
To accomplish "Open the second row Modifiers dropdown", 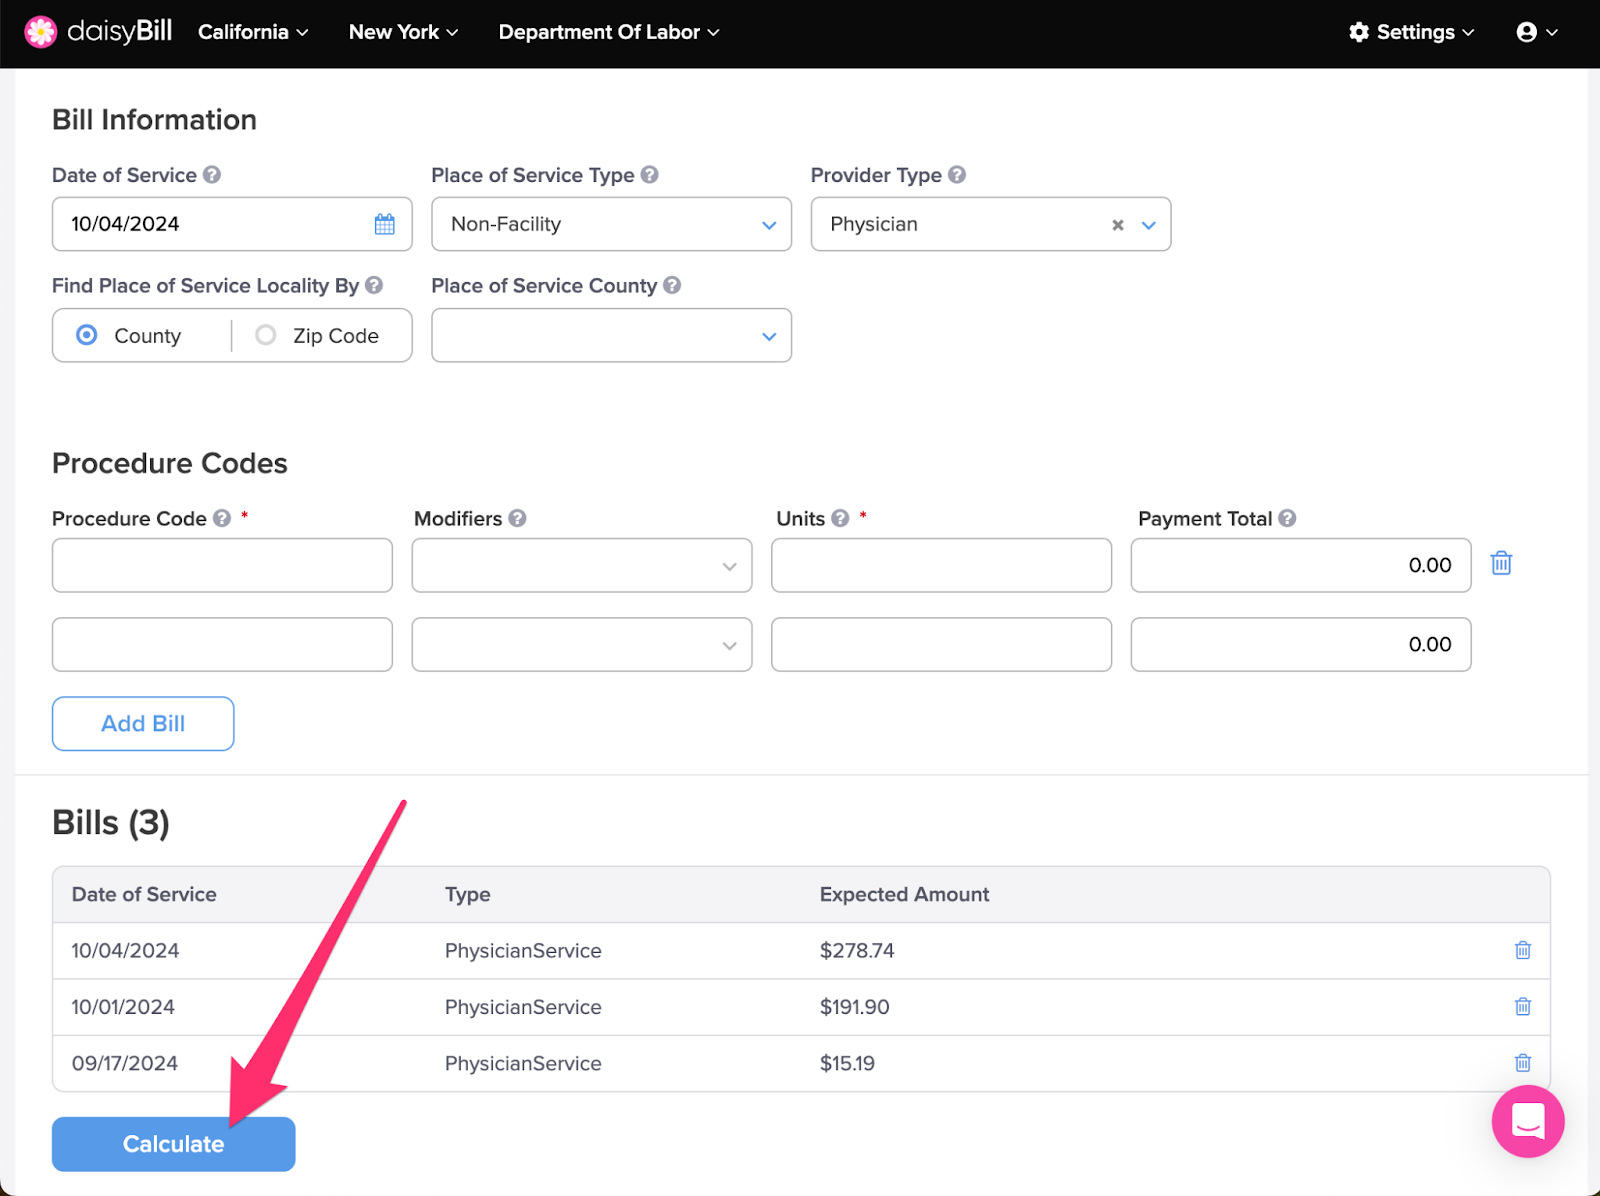I will [582, 644].
